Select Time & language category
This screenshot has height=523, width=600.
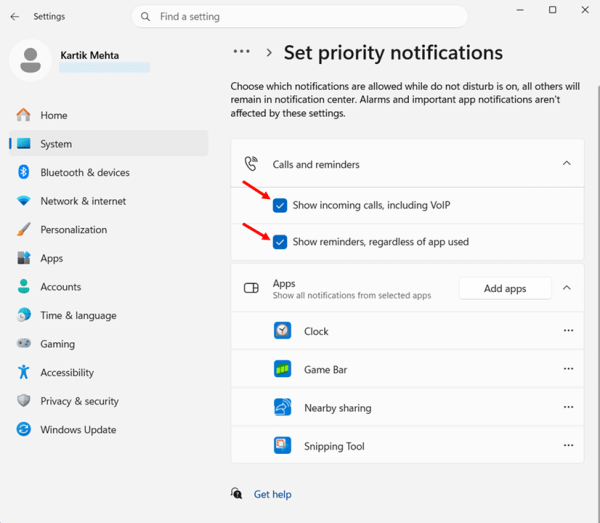109,315
